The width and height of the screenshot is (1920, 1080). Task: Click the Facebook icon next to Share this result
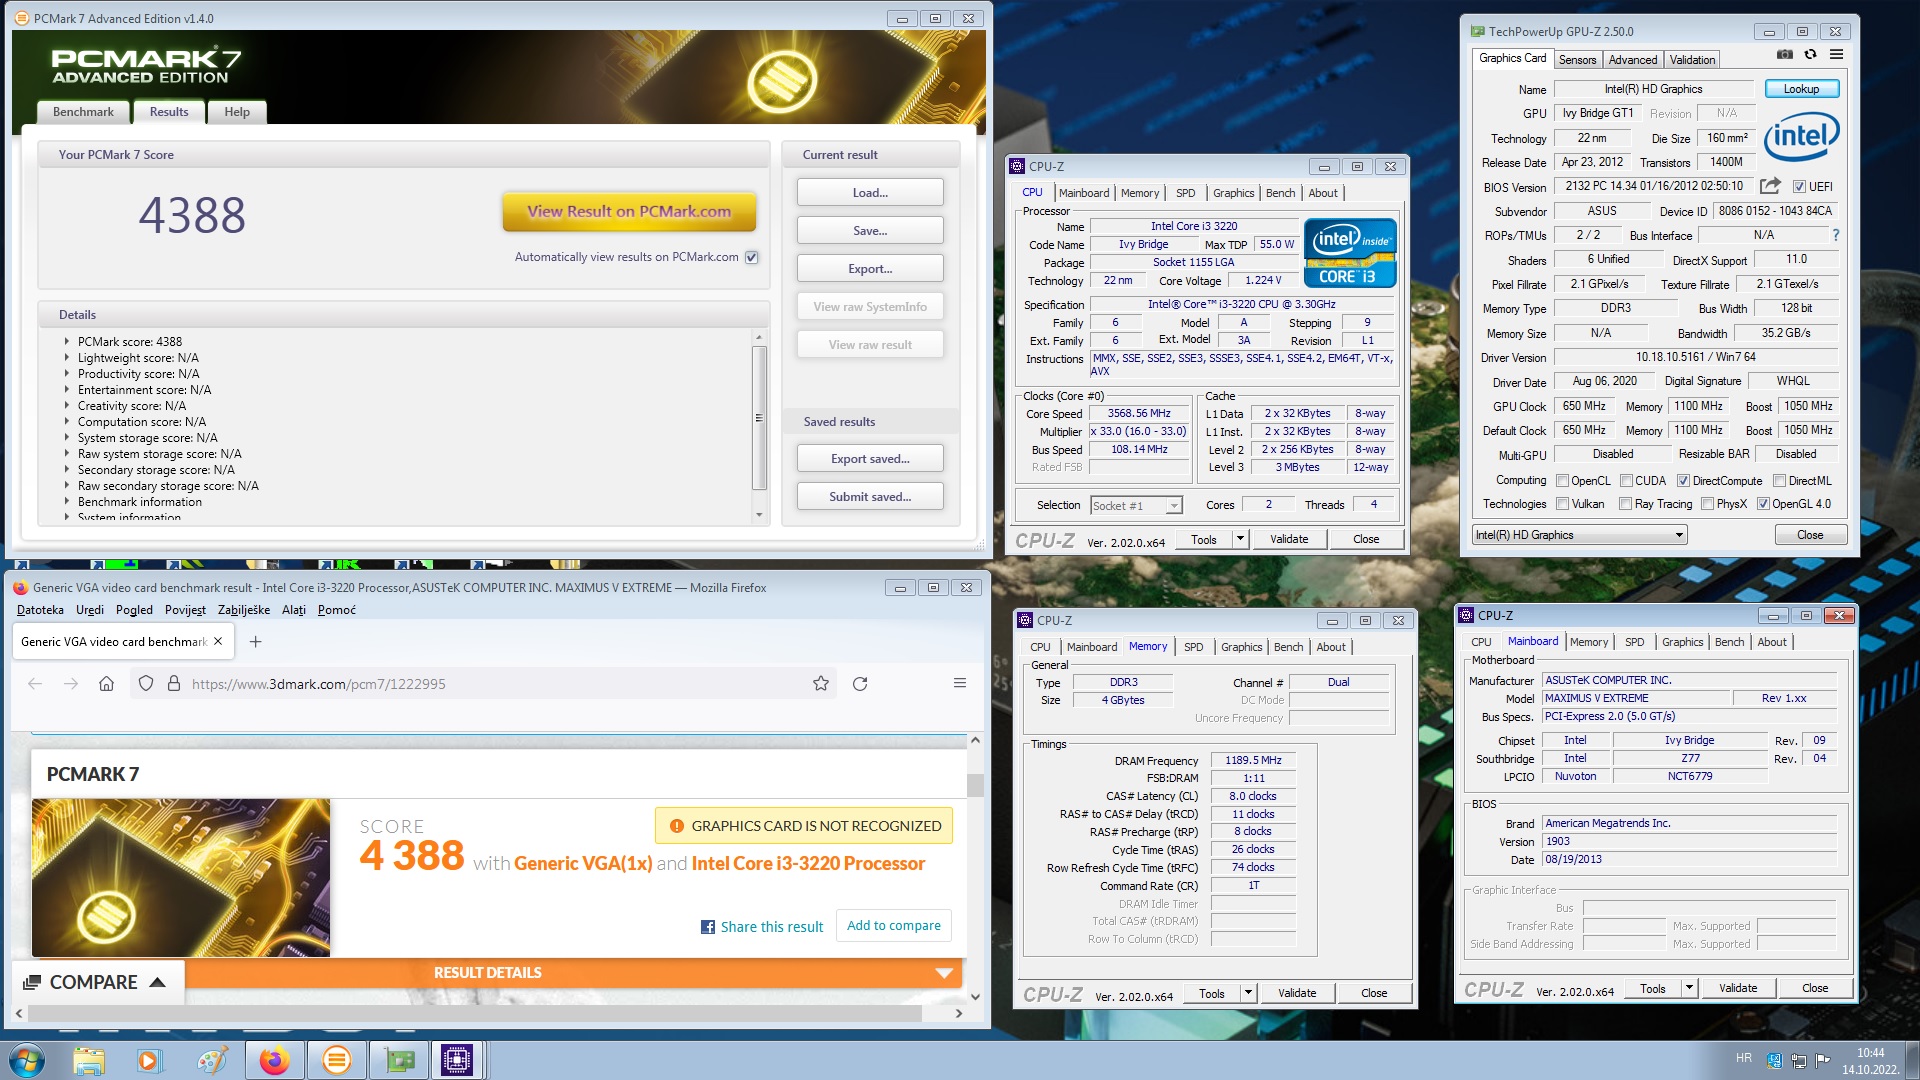pos(708,927)
